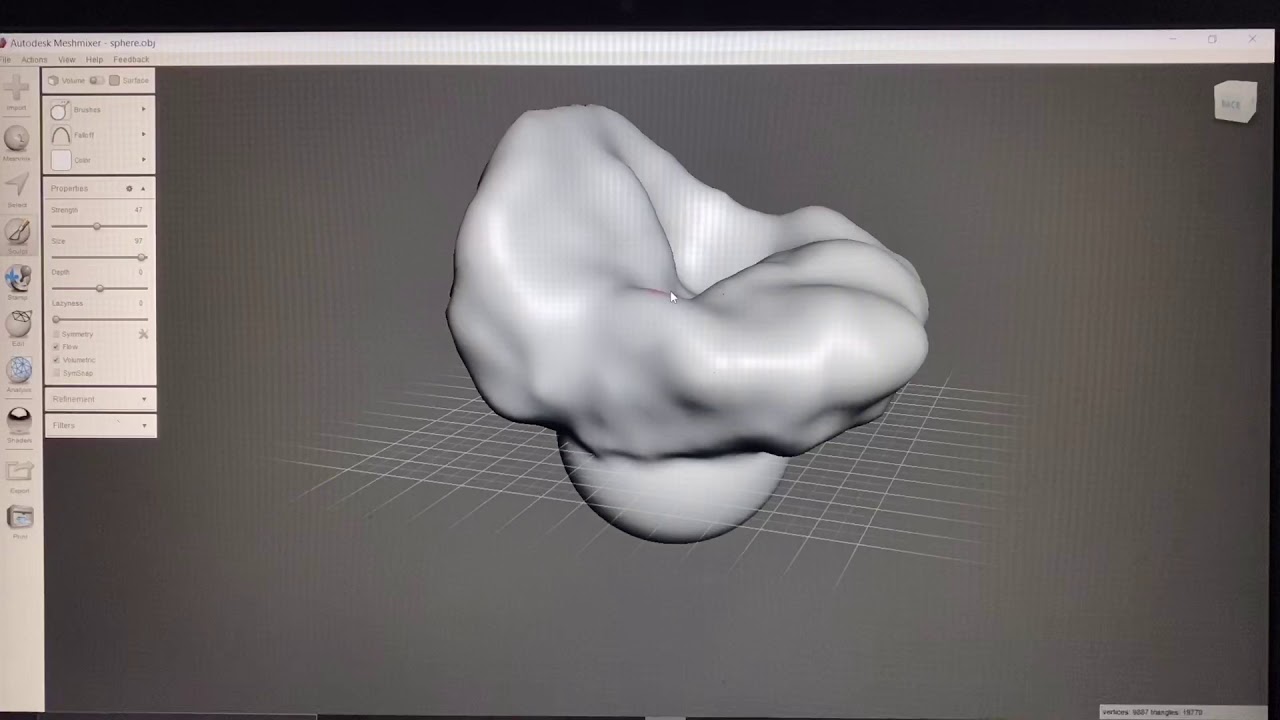Expand the Refinement section
Screen dimensions: 1280x720
tap(100, 399)
